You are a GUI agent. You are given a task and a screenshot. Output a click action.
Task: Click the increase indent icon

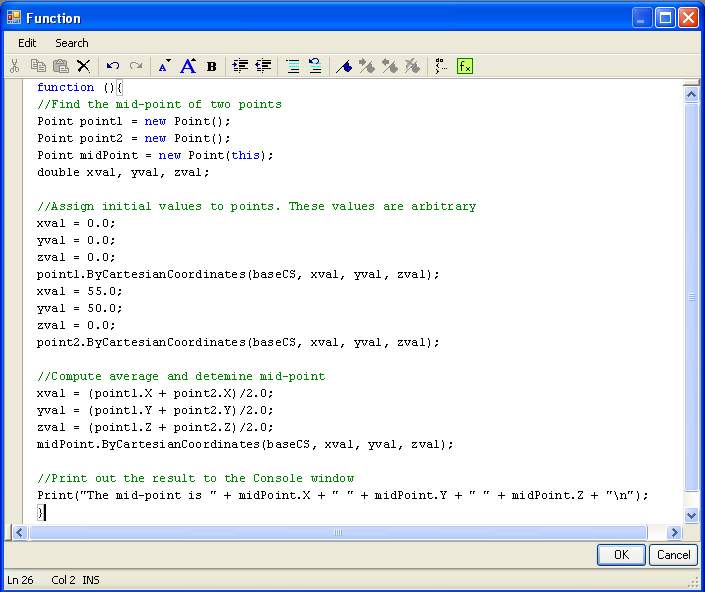pyautogui.click(x=240, y=66)
